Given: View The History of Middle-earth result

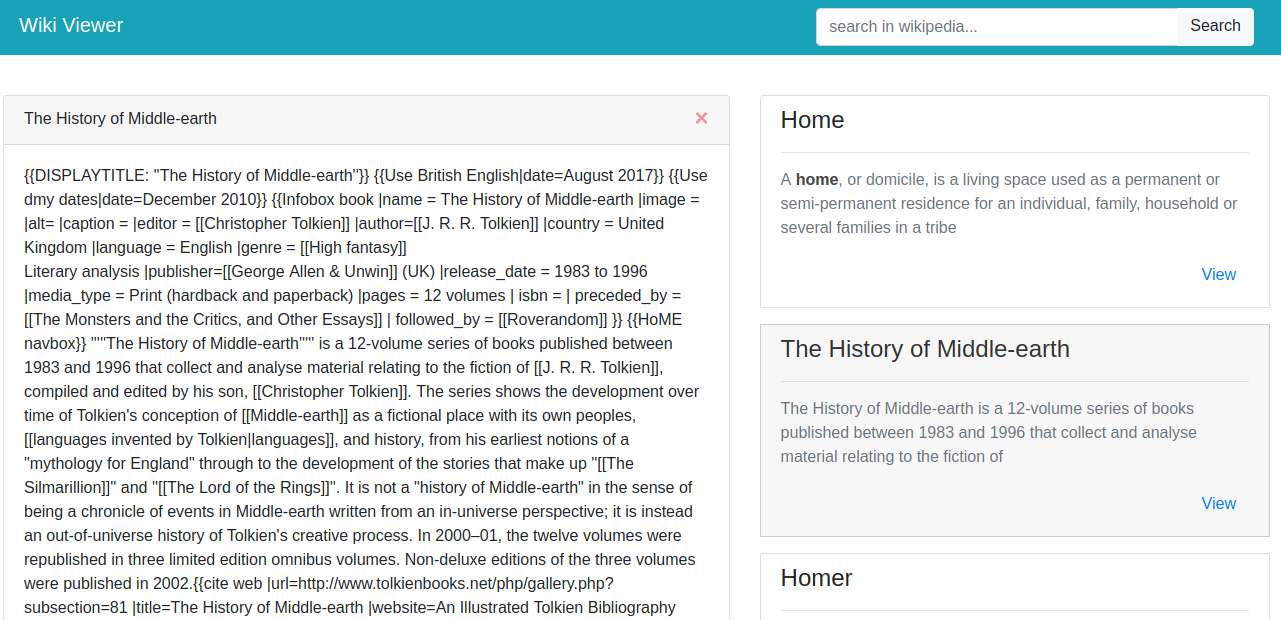Looking at the screenshot, I should [x=1218, y=503].
